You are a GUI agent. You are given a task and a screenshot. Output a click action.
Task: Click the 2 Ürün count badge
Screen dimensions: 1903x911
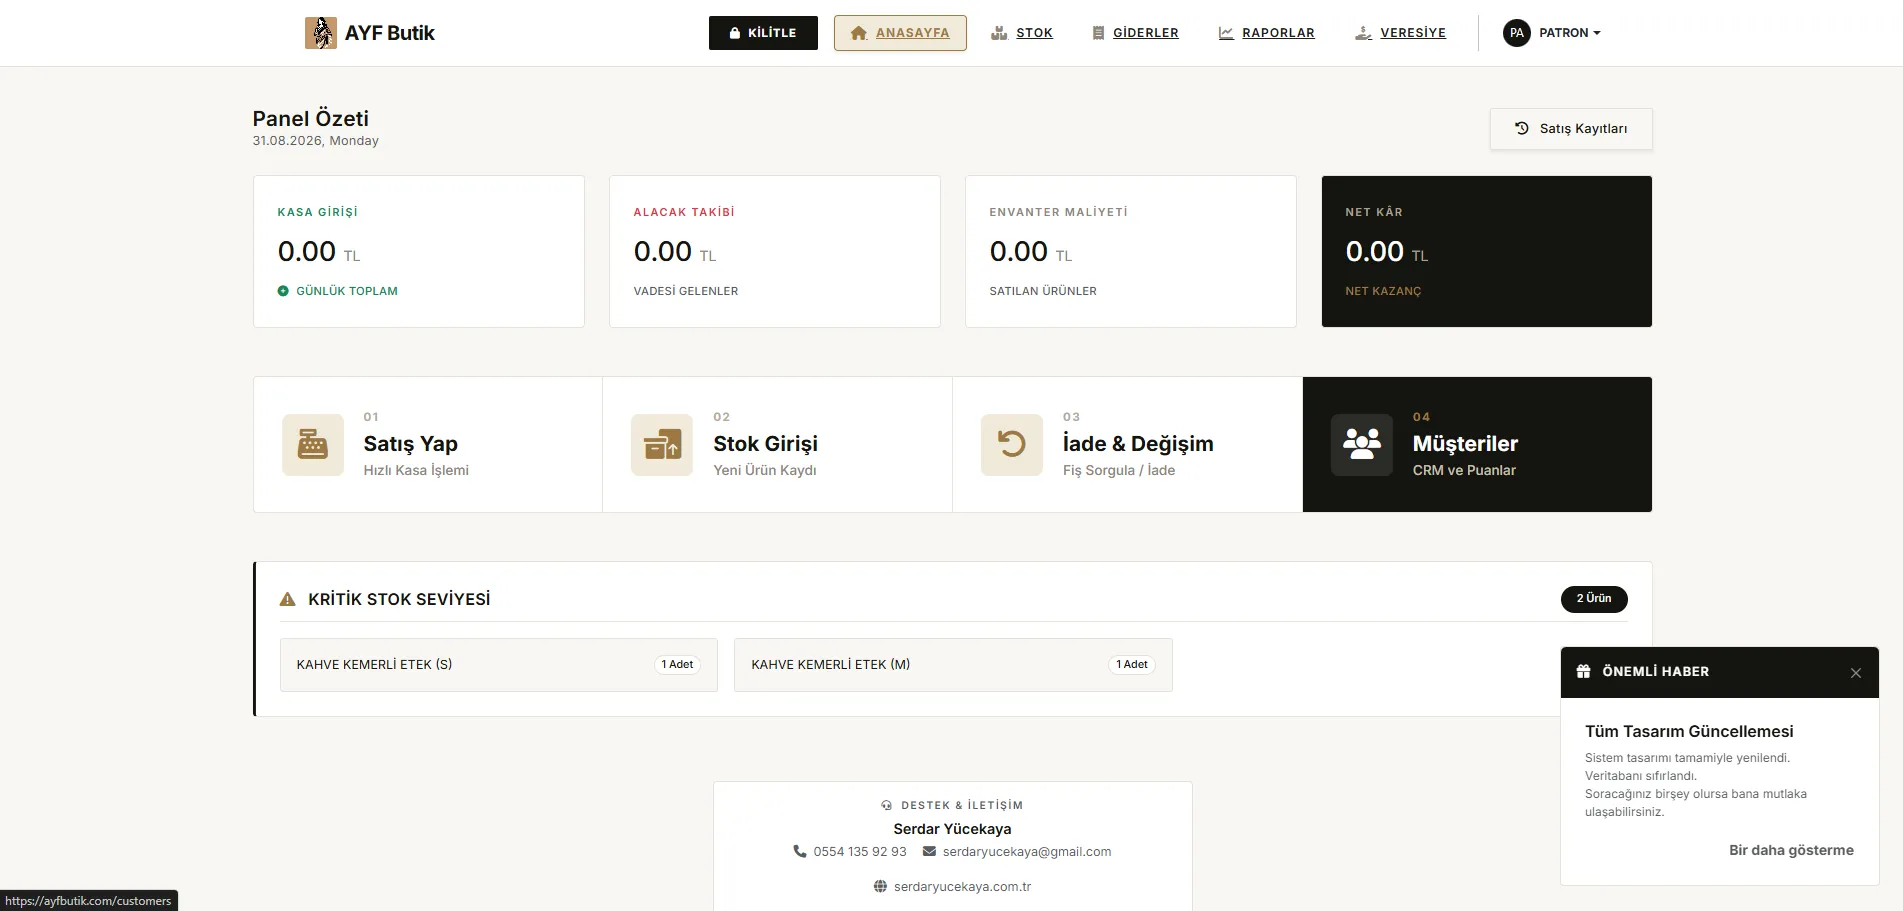click(1594, 599)
